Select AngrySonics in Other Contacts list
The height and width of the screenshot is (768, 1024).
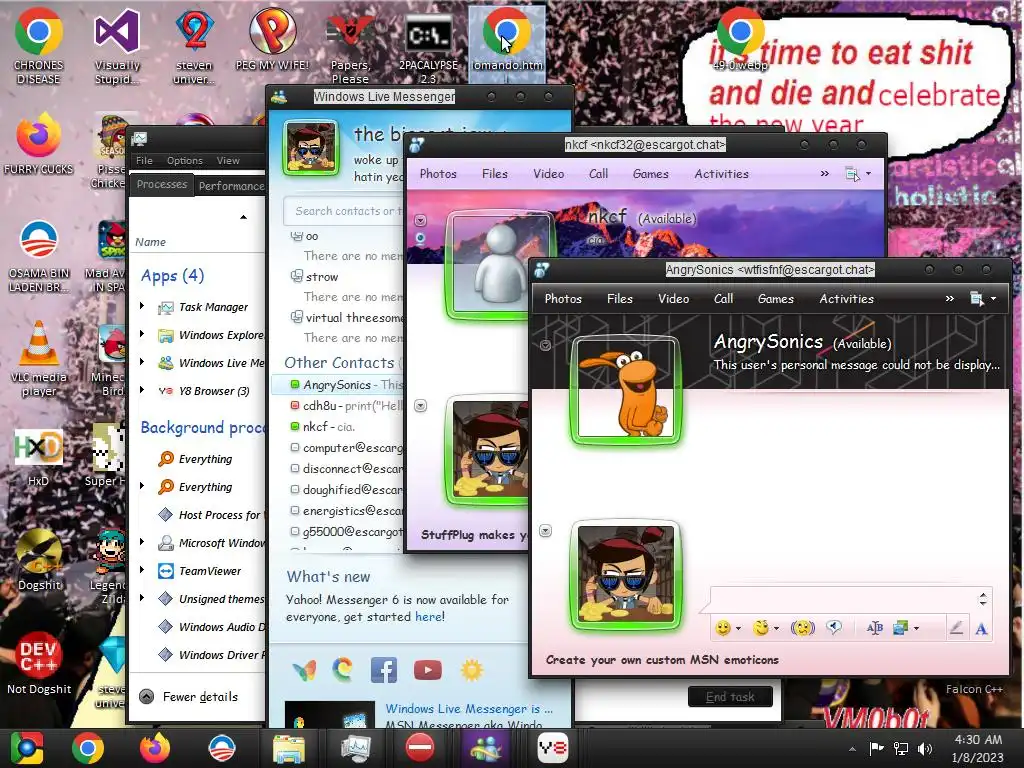click(x=337, y=385)
